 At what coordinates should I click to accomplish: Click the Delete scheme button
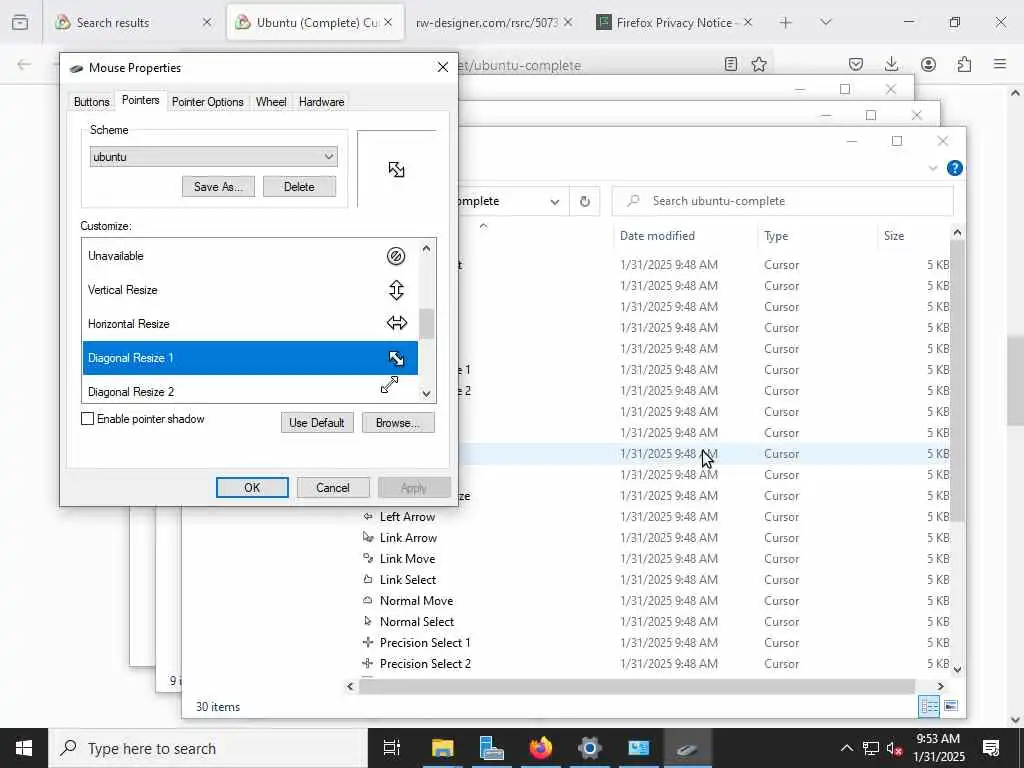[x=299, y=187]
